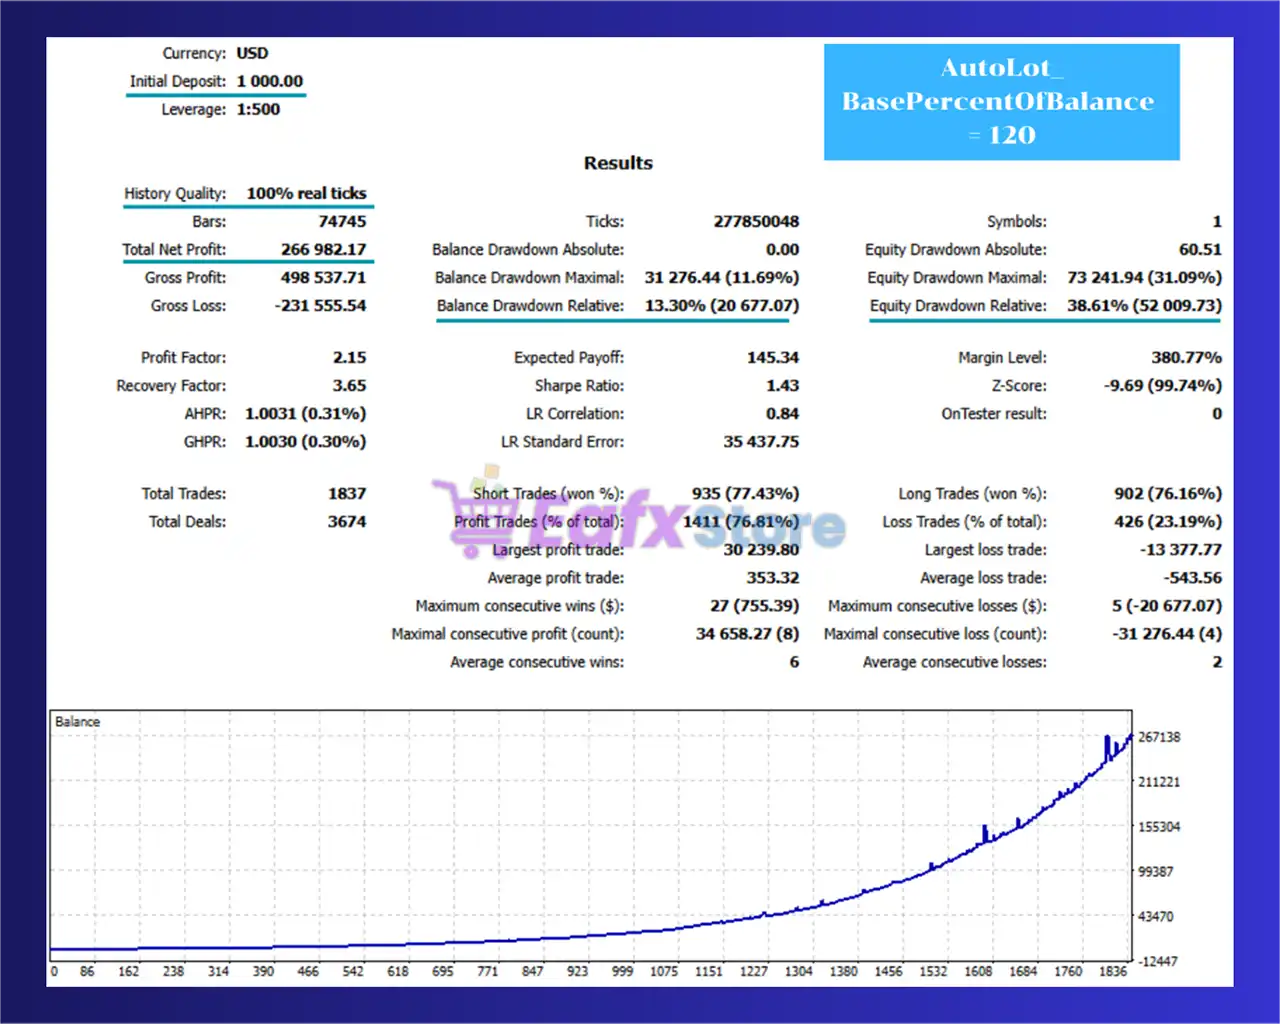Click the 466 trade number axis label
Viewport: 1280px width, 1024px height.
pyautogui.click(x=308, y=971)
